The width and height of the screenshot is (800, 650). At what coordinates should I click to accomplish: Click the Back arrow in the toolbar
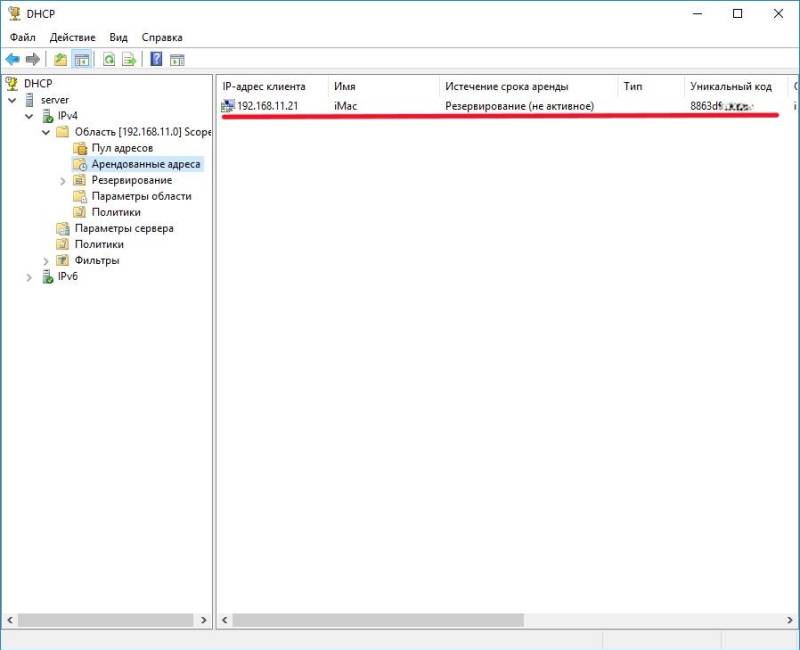[x=12, y=60]
